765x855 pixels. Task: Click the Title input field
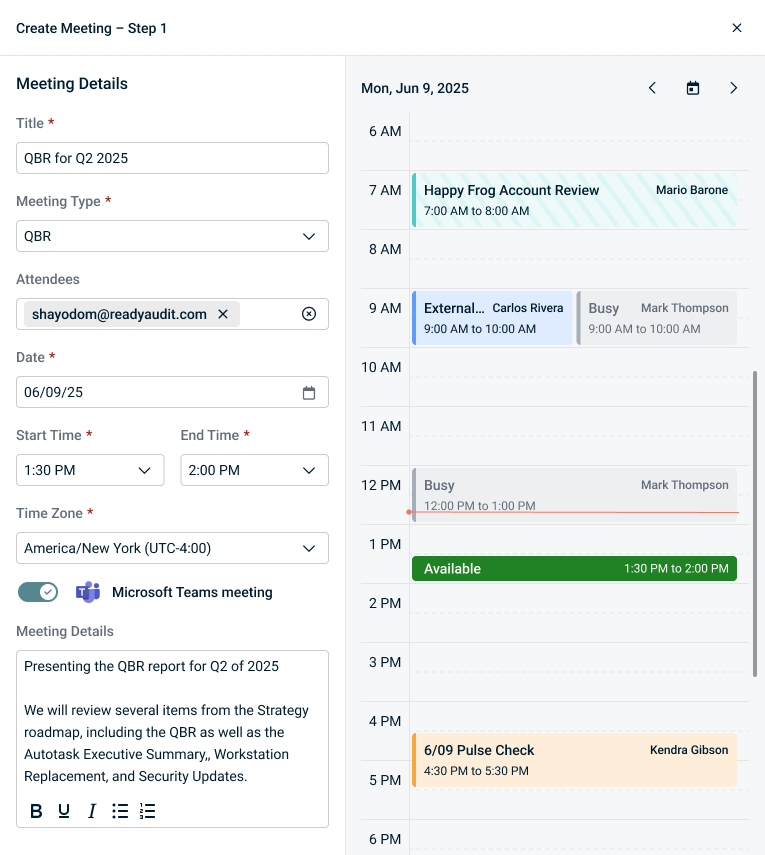172,158
